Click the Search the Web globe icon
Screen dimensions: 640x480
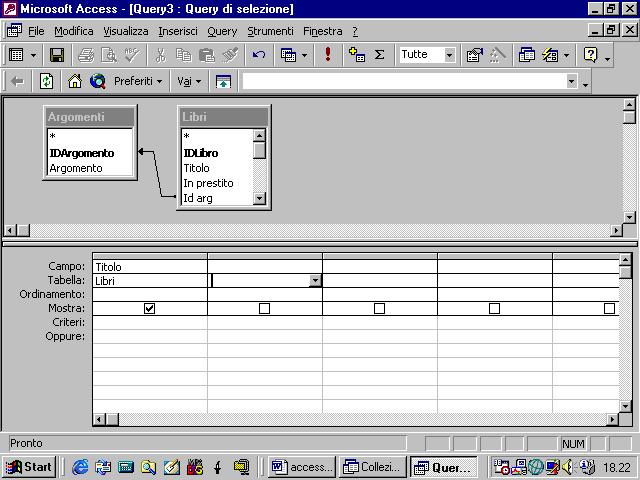[x=98, y=82]
